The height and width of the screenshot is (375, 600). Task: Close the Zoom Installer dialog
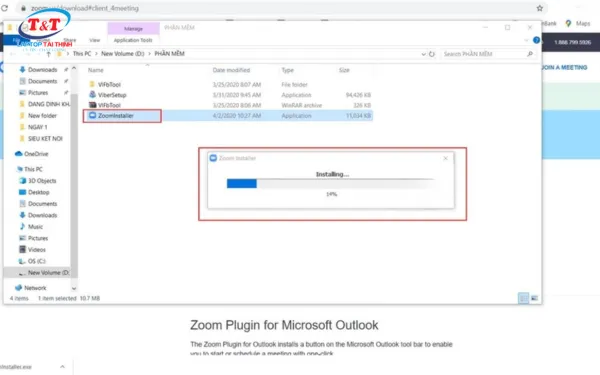pos(445,158)
